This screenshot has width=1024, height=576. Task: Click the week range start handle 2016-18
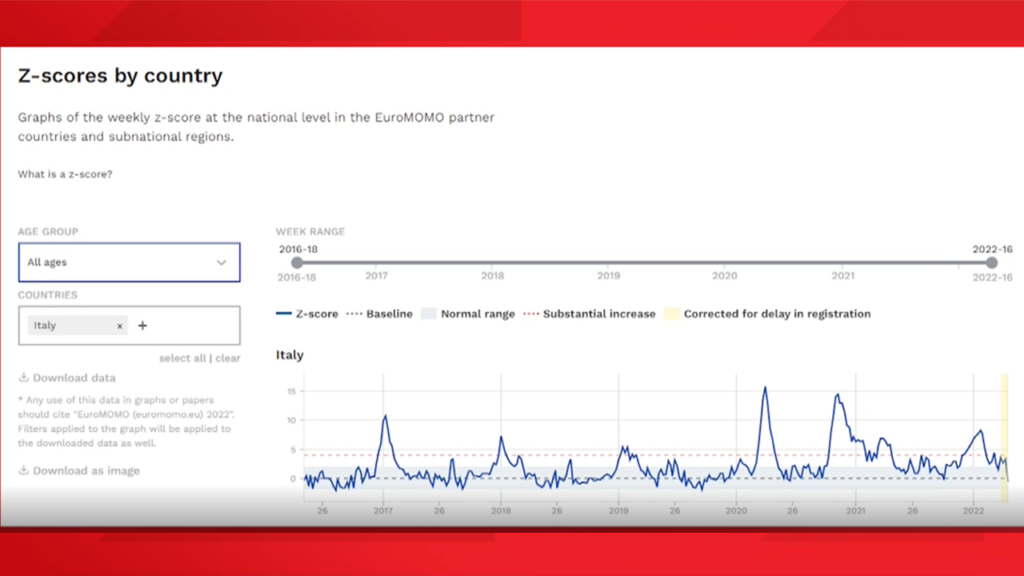297,263
